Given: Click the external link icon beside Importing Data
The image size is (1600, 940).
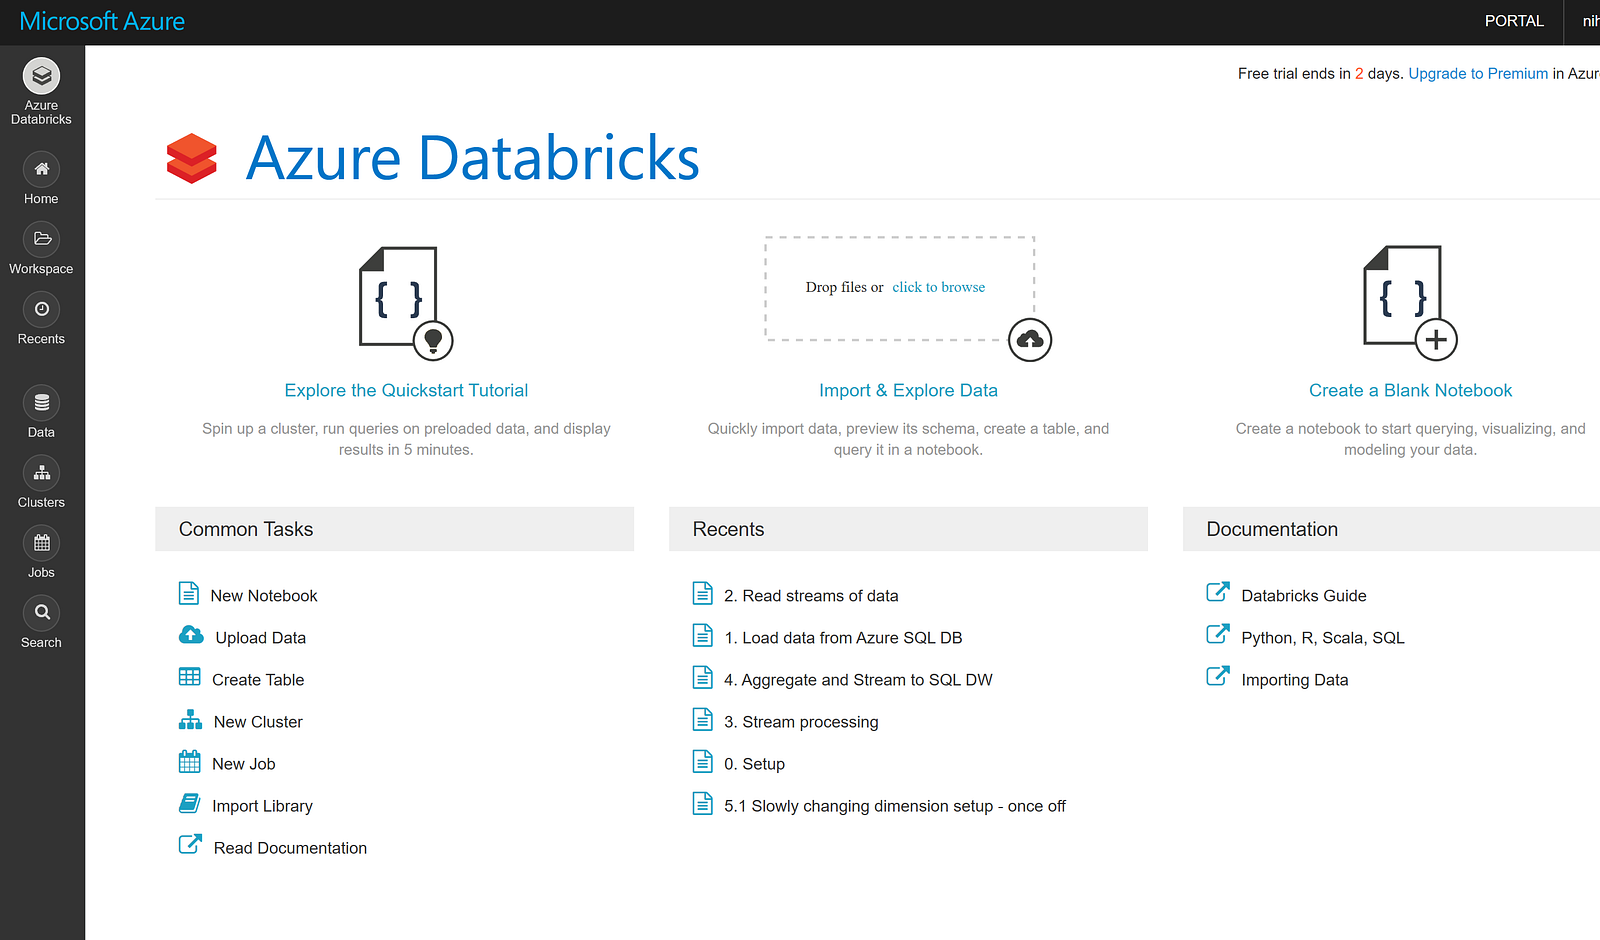Looking at the screenshot, I should coord(1218,676).
